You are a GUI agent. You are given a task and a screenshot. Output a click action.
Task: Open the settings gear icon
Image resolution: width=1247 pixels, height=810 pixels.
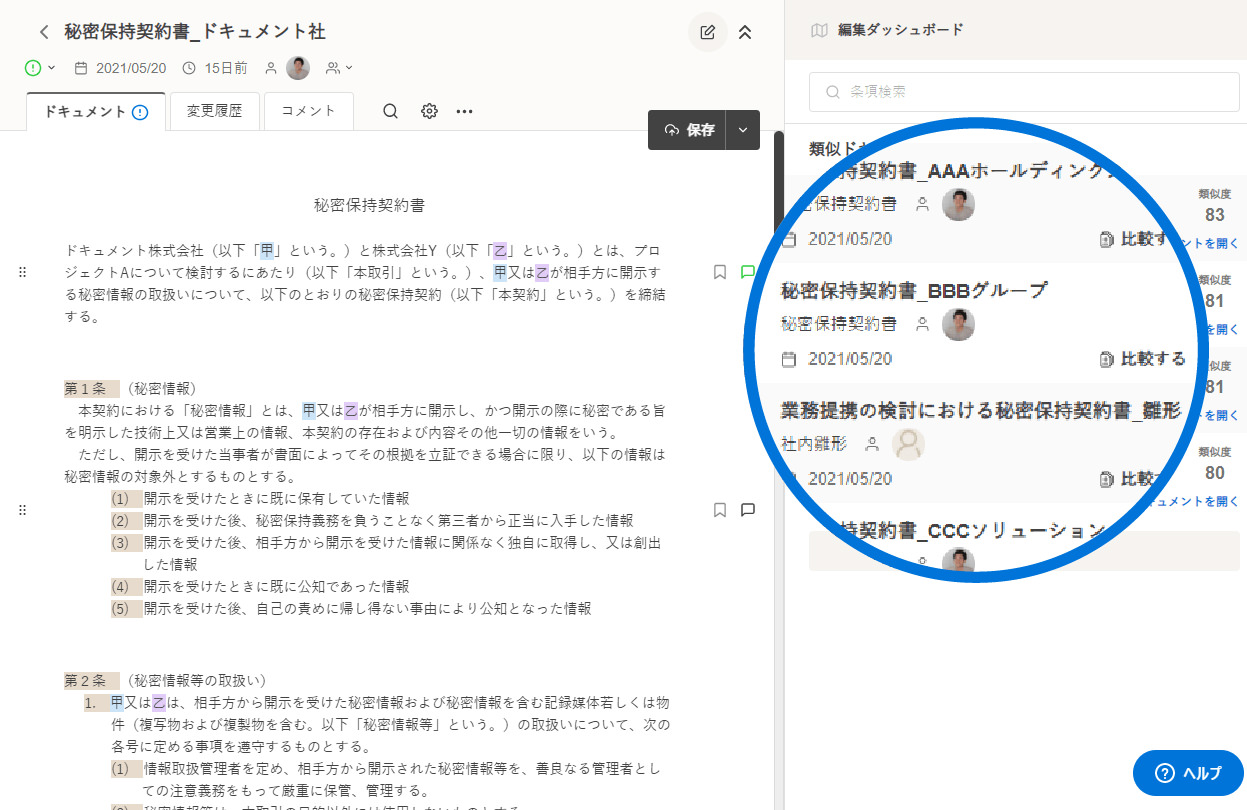tap(428, 111)
